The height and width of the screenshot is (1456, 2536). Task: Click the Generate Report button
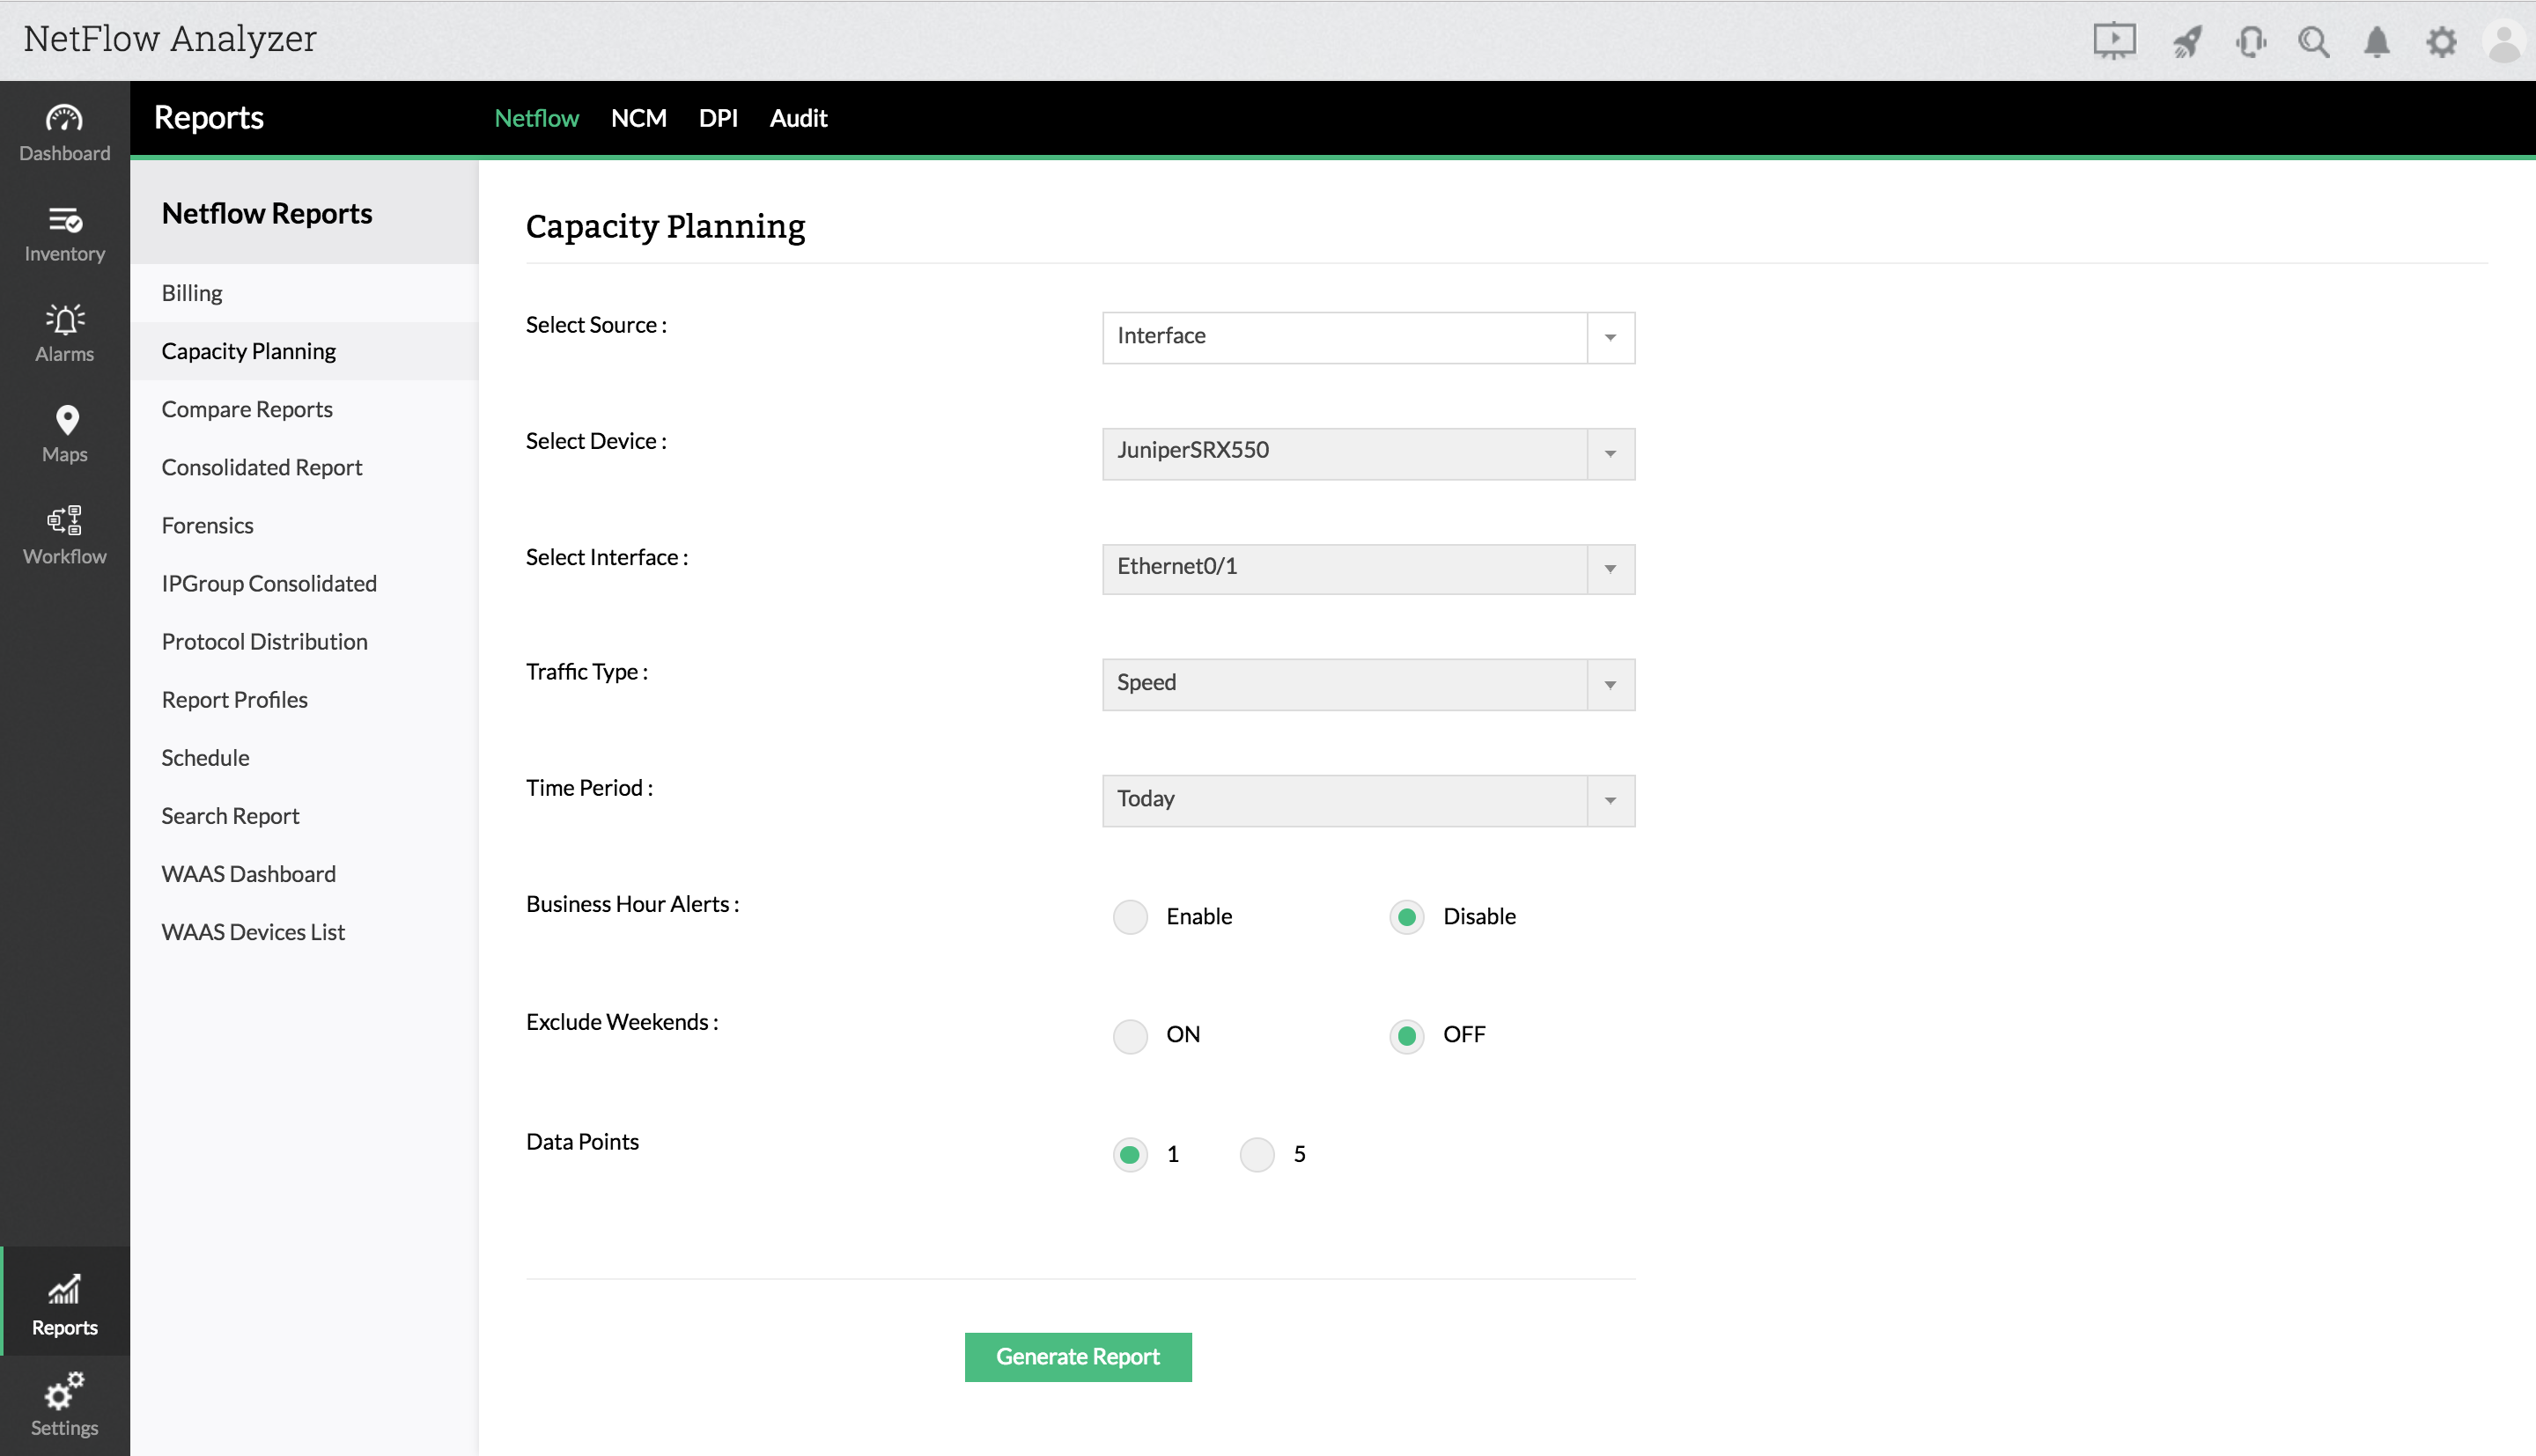tap(1077, 1357)
